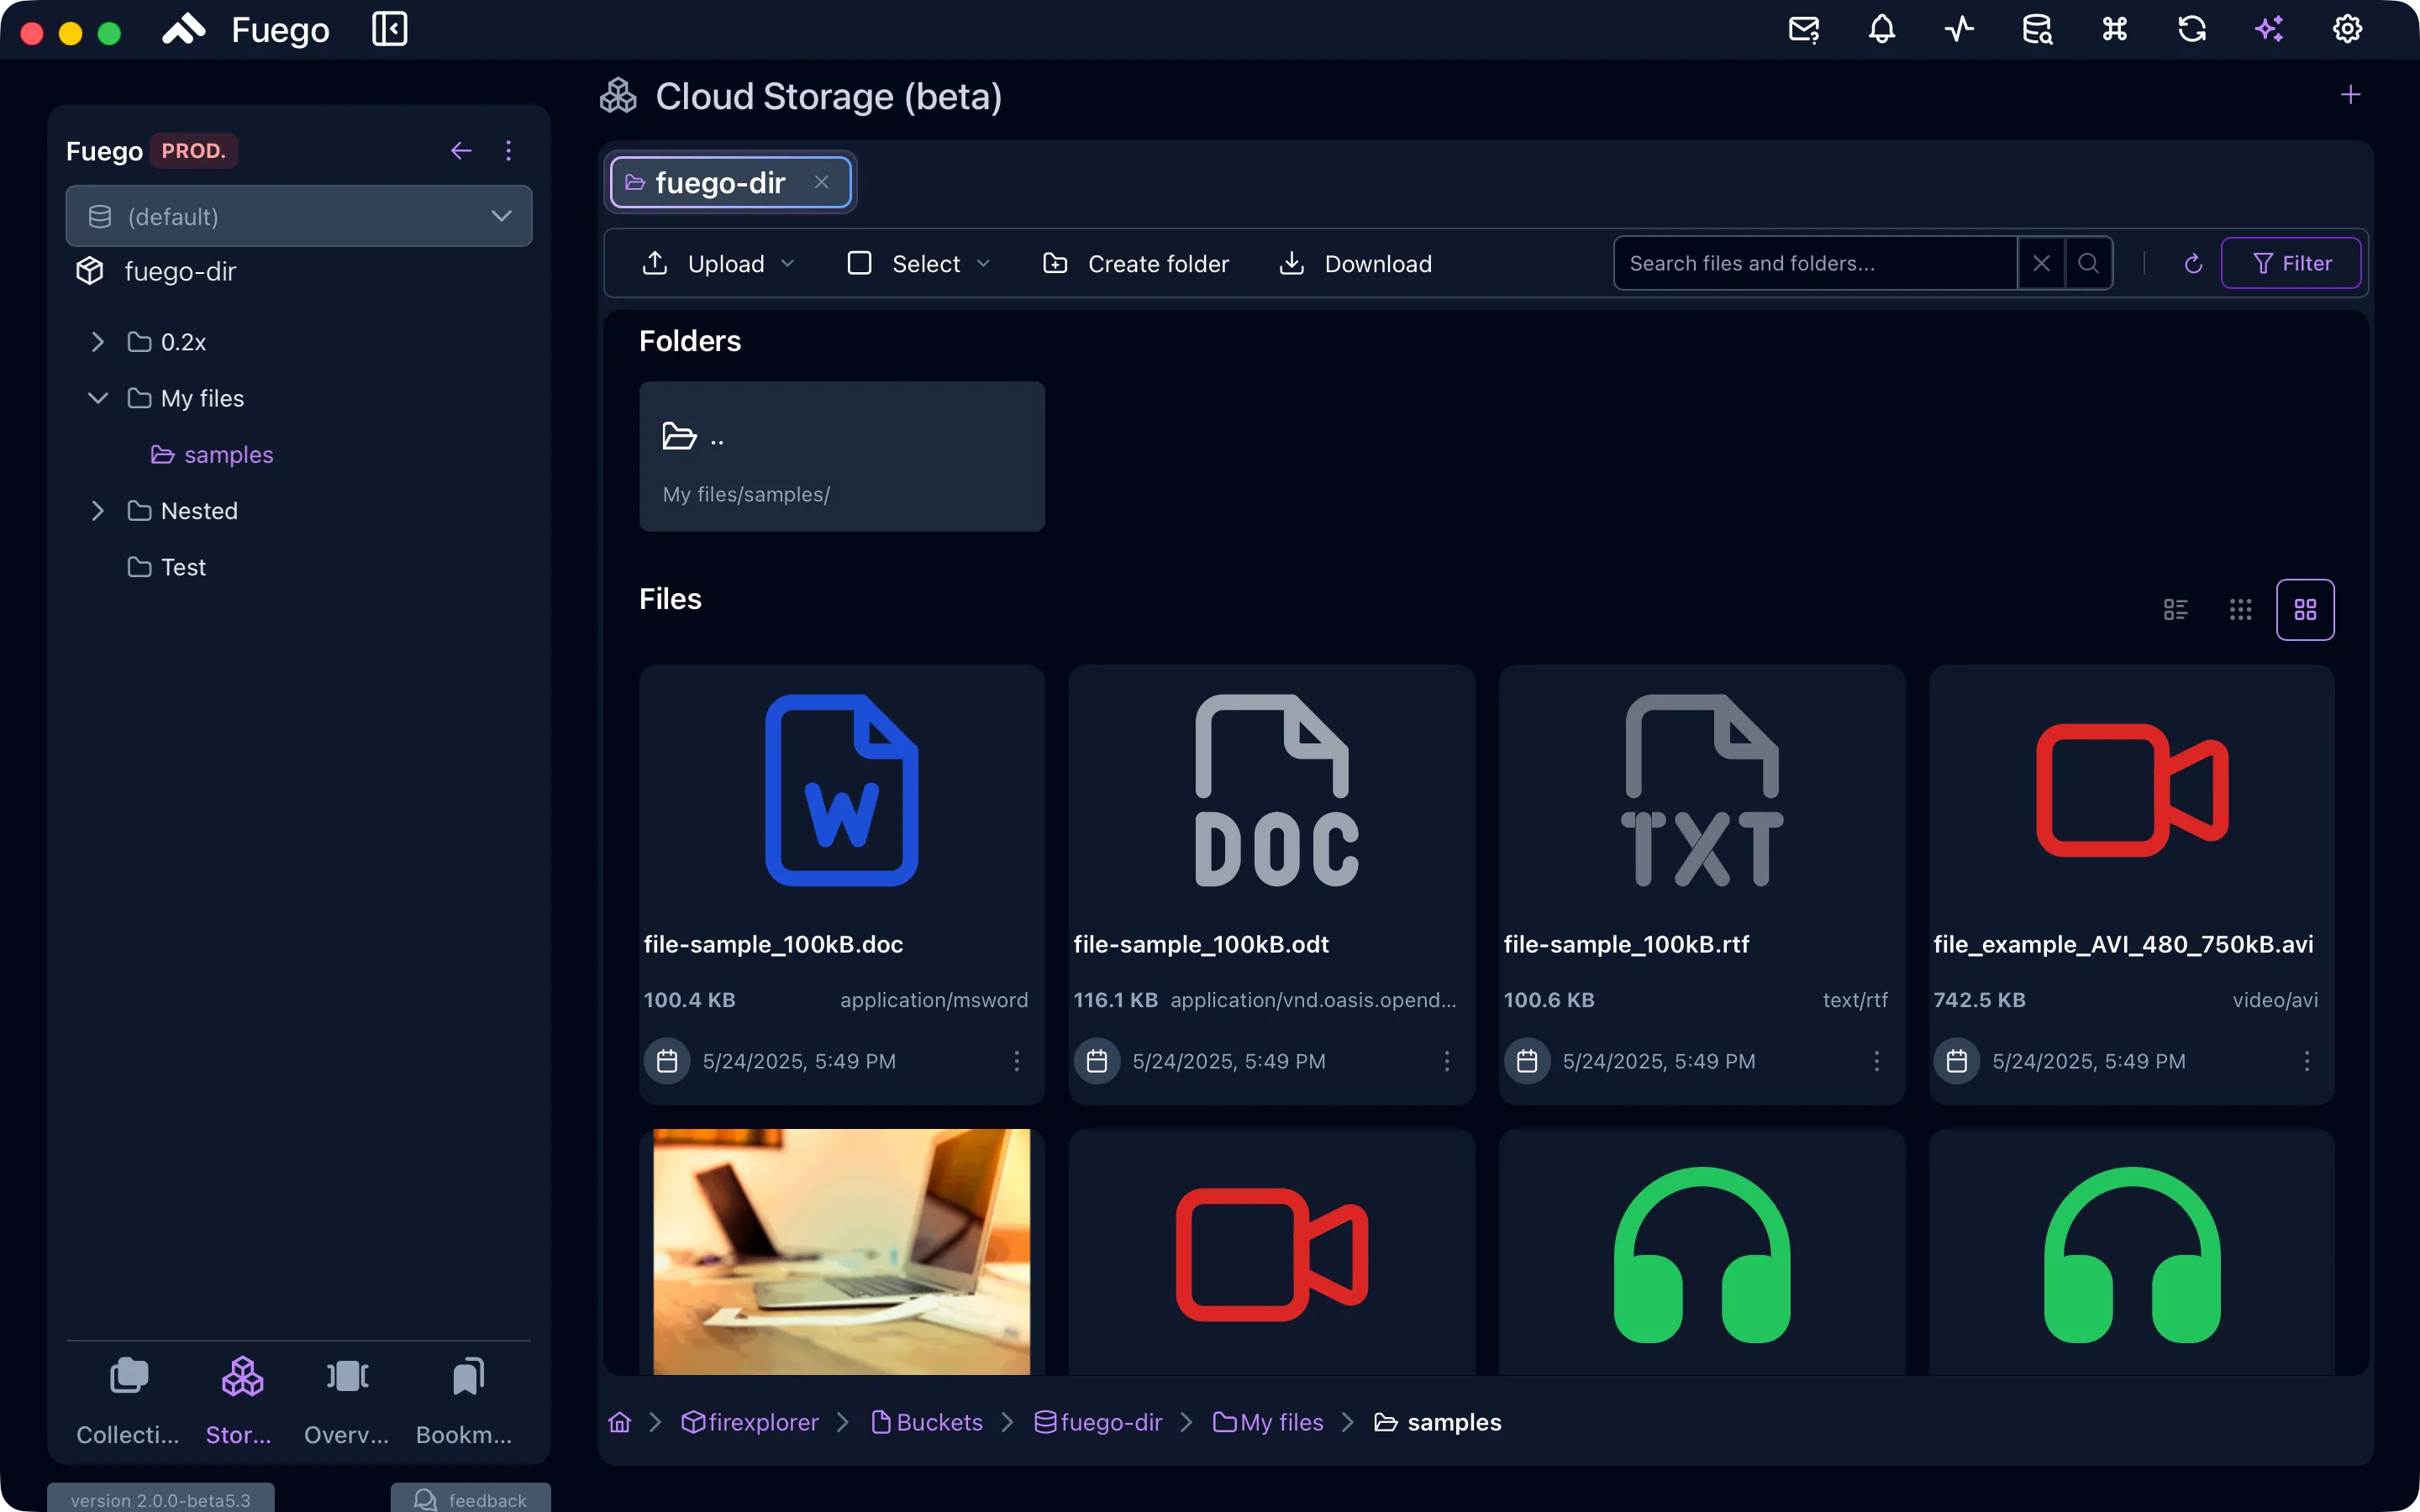Viewport: 2420px width, 1512px height.
Task: Open options menu for file-sample_100kB.doc
Action: [1016, 1061]
